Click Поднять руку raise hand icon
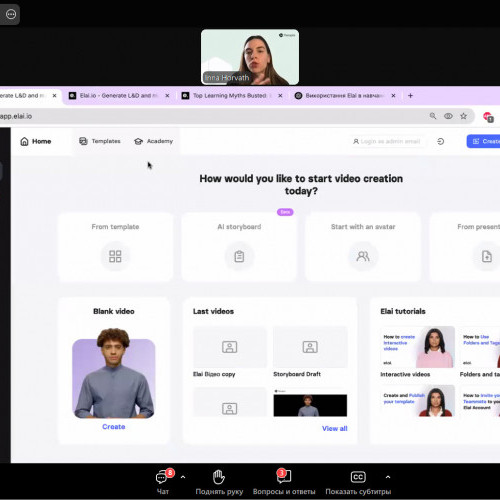500x500 pixels. (x=219, y=477)
